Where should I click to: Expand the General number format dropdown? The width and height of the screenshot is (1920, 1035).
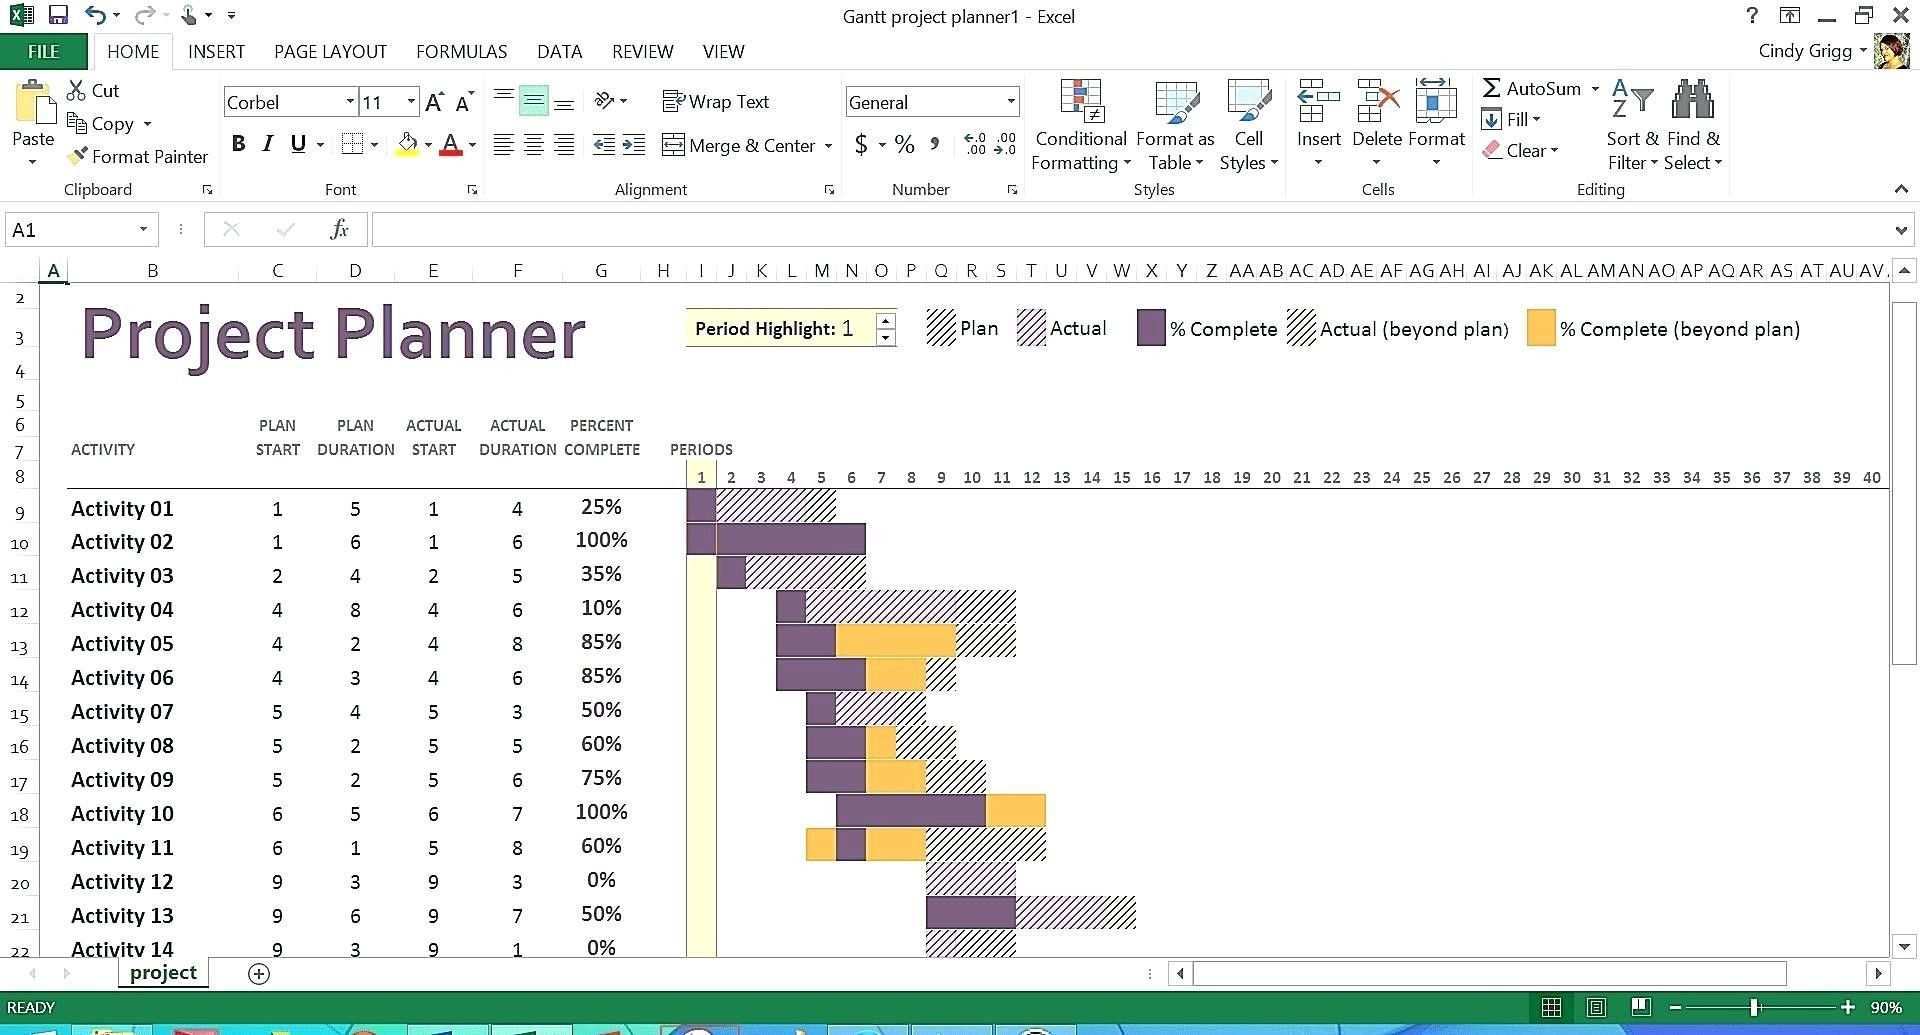tap(1010, 102)
